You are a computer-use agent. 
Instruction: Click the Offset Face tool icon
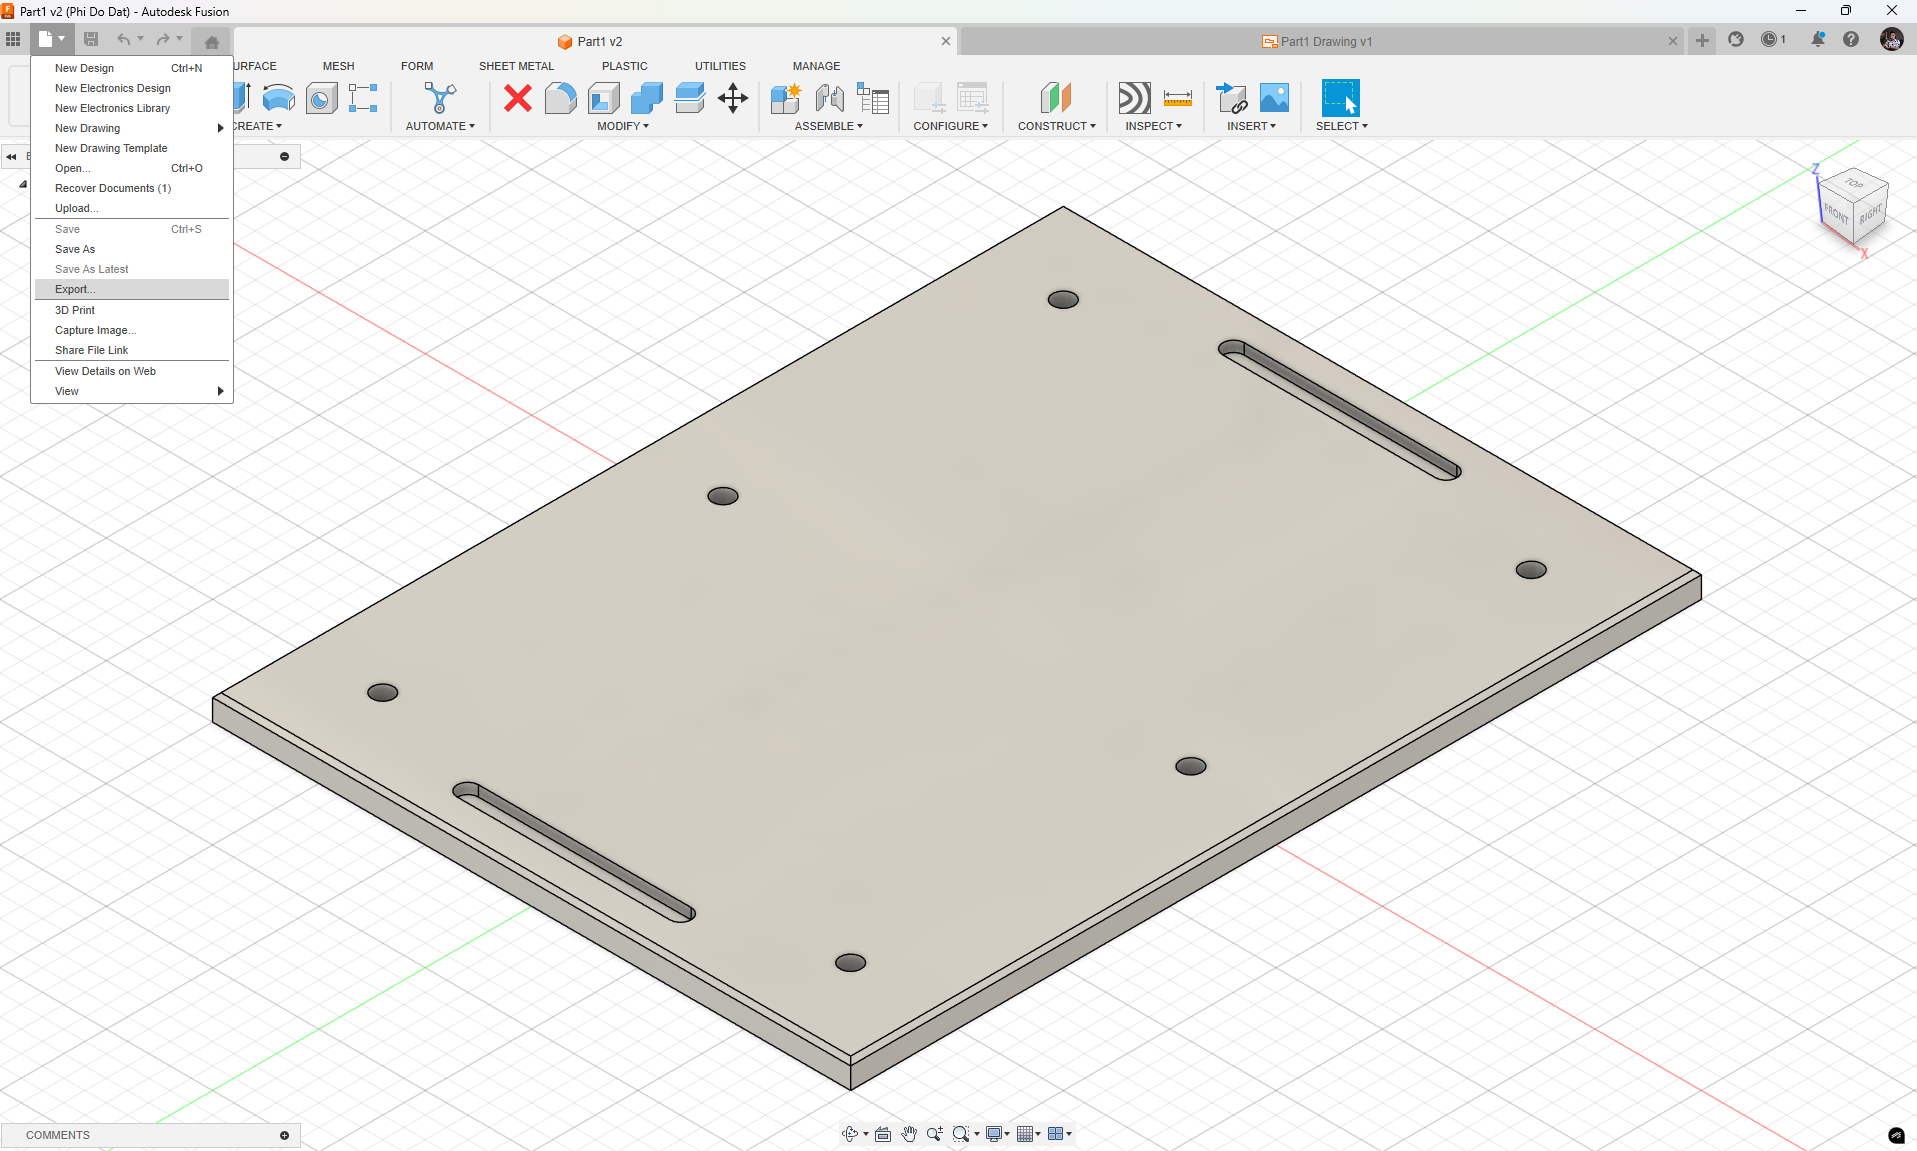point(690,98)
